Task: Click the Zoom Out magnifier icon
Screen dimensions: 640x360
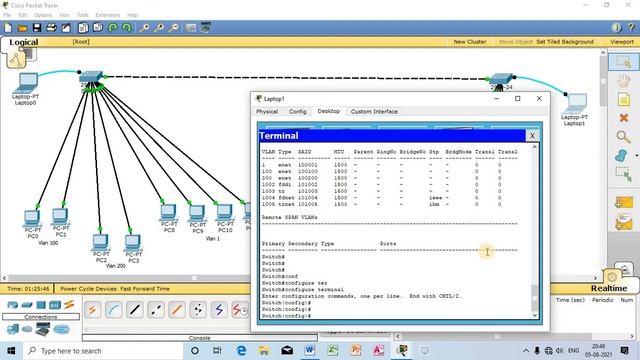Action: pos(173,28)
